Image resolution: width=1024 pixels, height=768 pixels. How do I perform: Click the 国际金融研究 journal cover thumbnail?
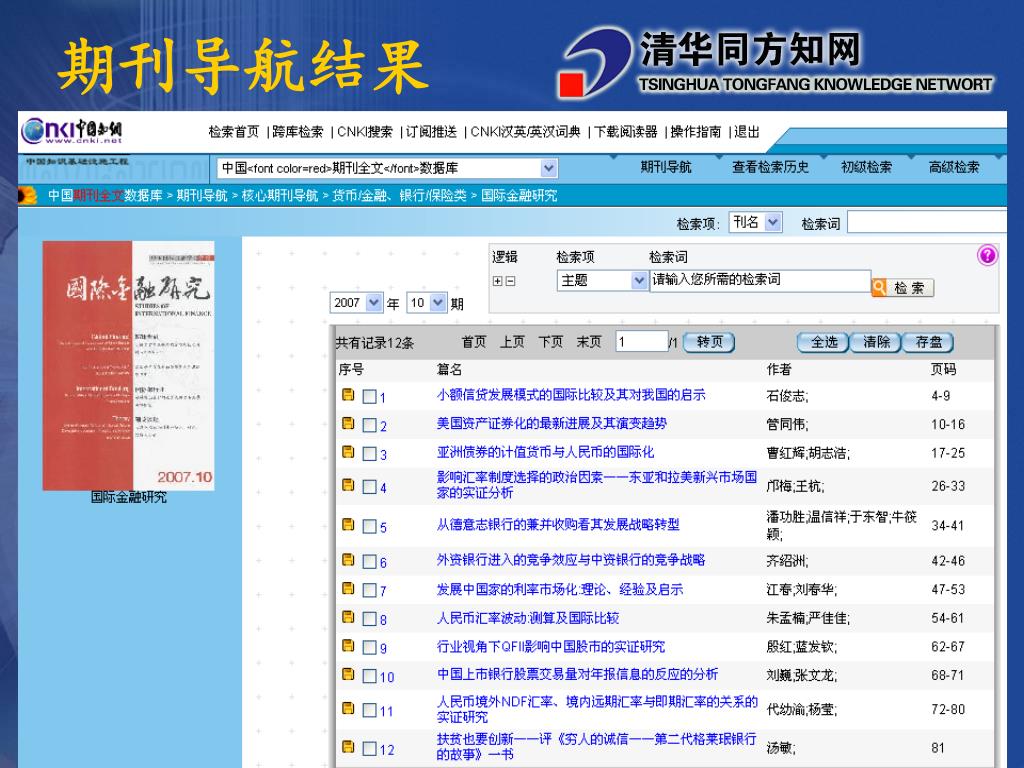[x=129, y=366]
